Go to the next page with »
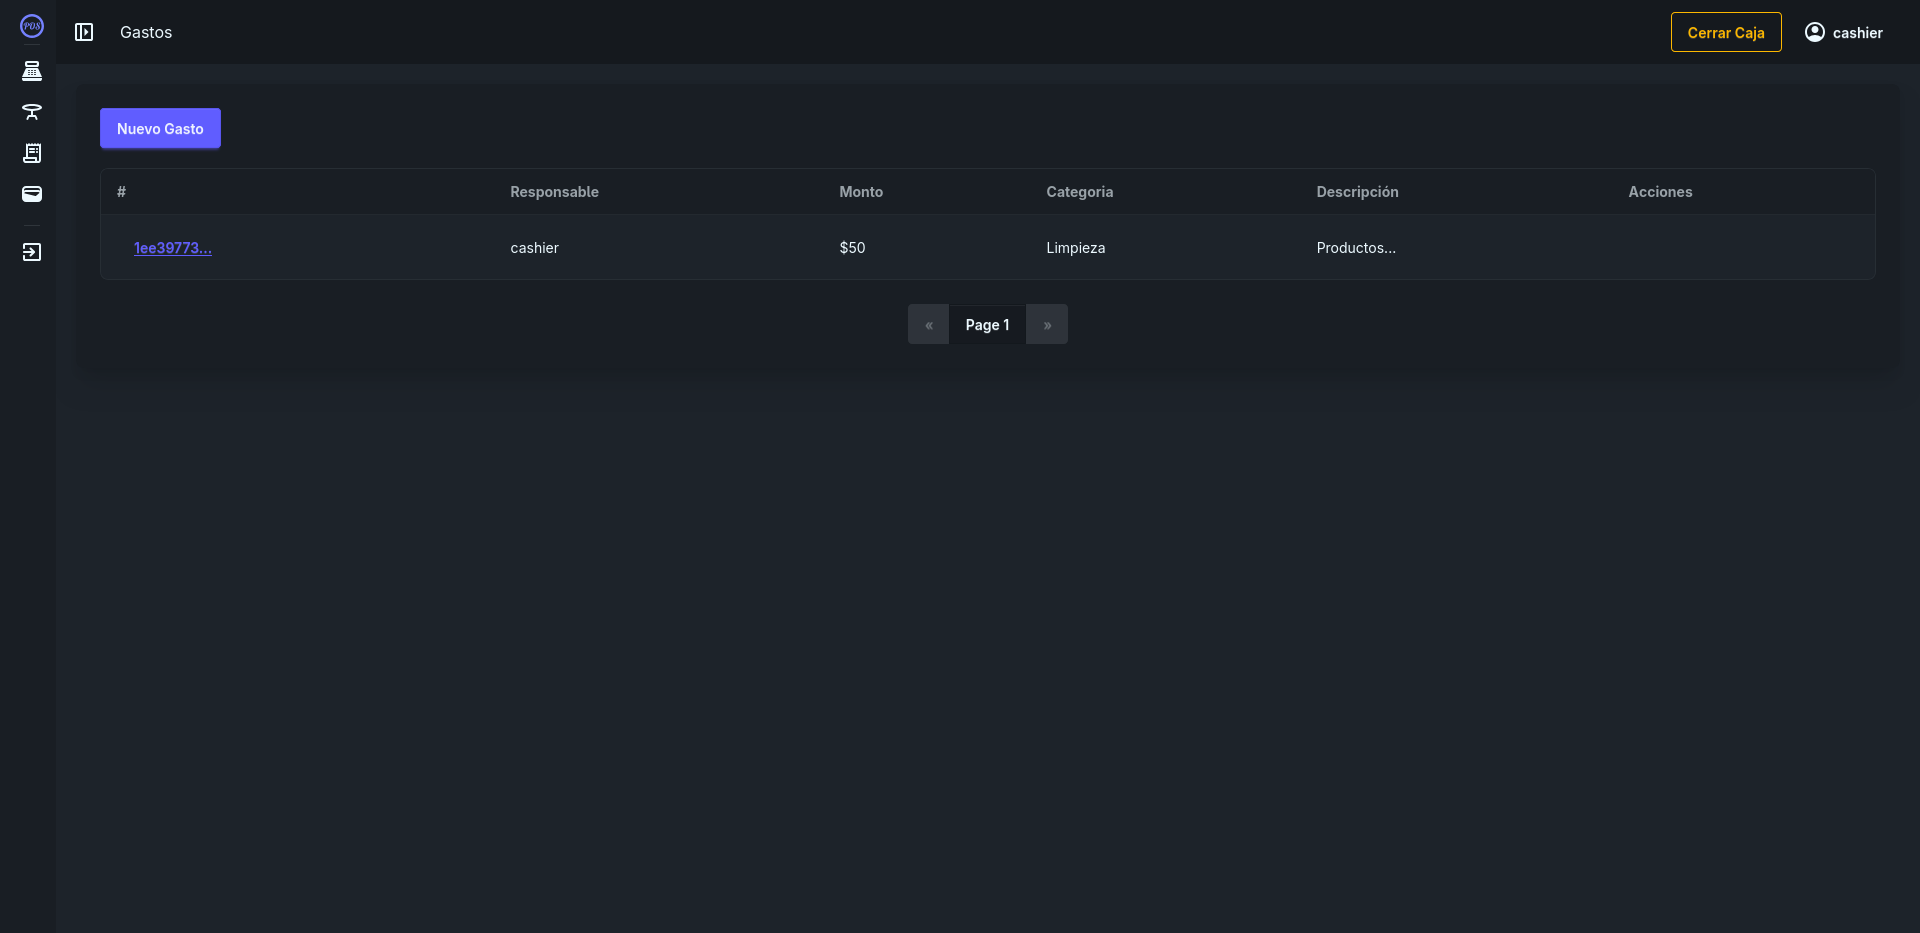This screenshot has width=1920, height=933. [x=1047, y=325]
